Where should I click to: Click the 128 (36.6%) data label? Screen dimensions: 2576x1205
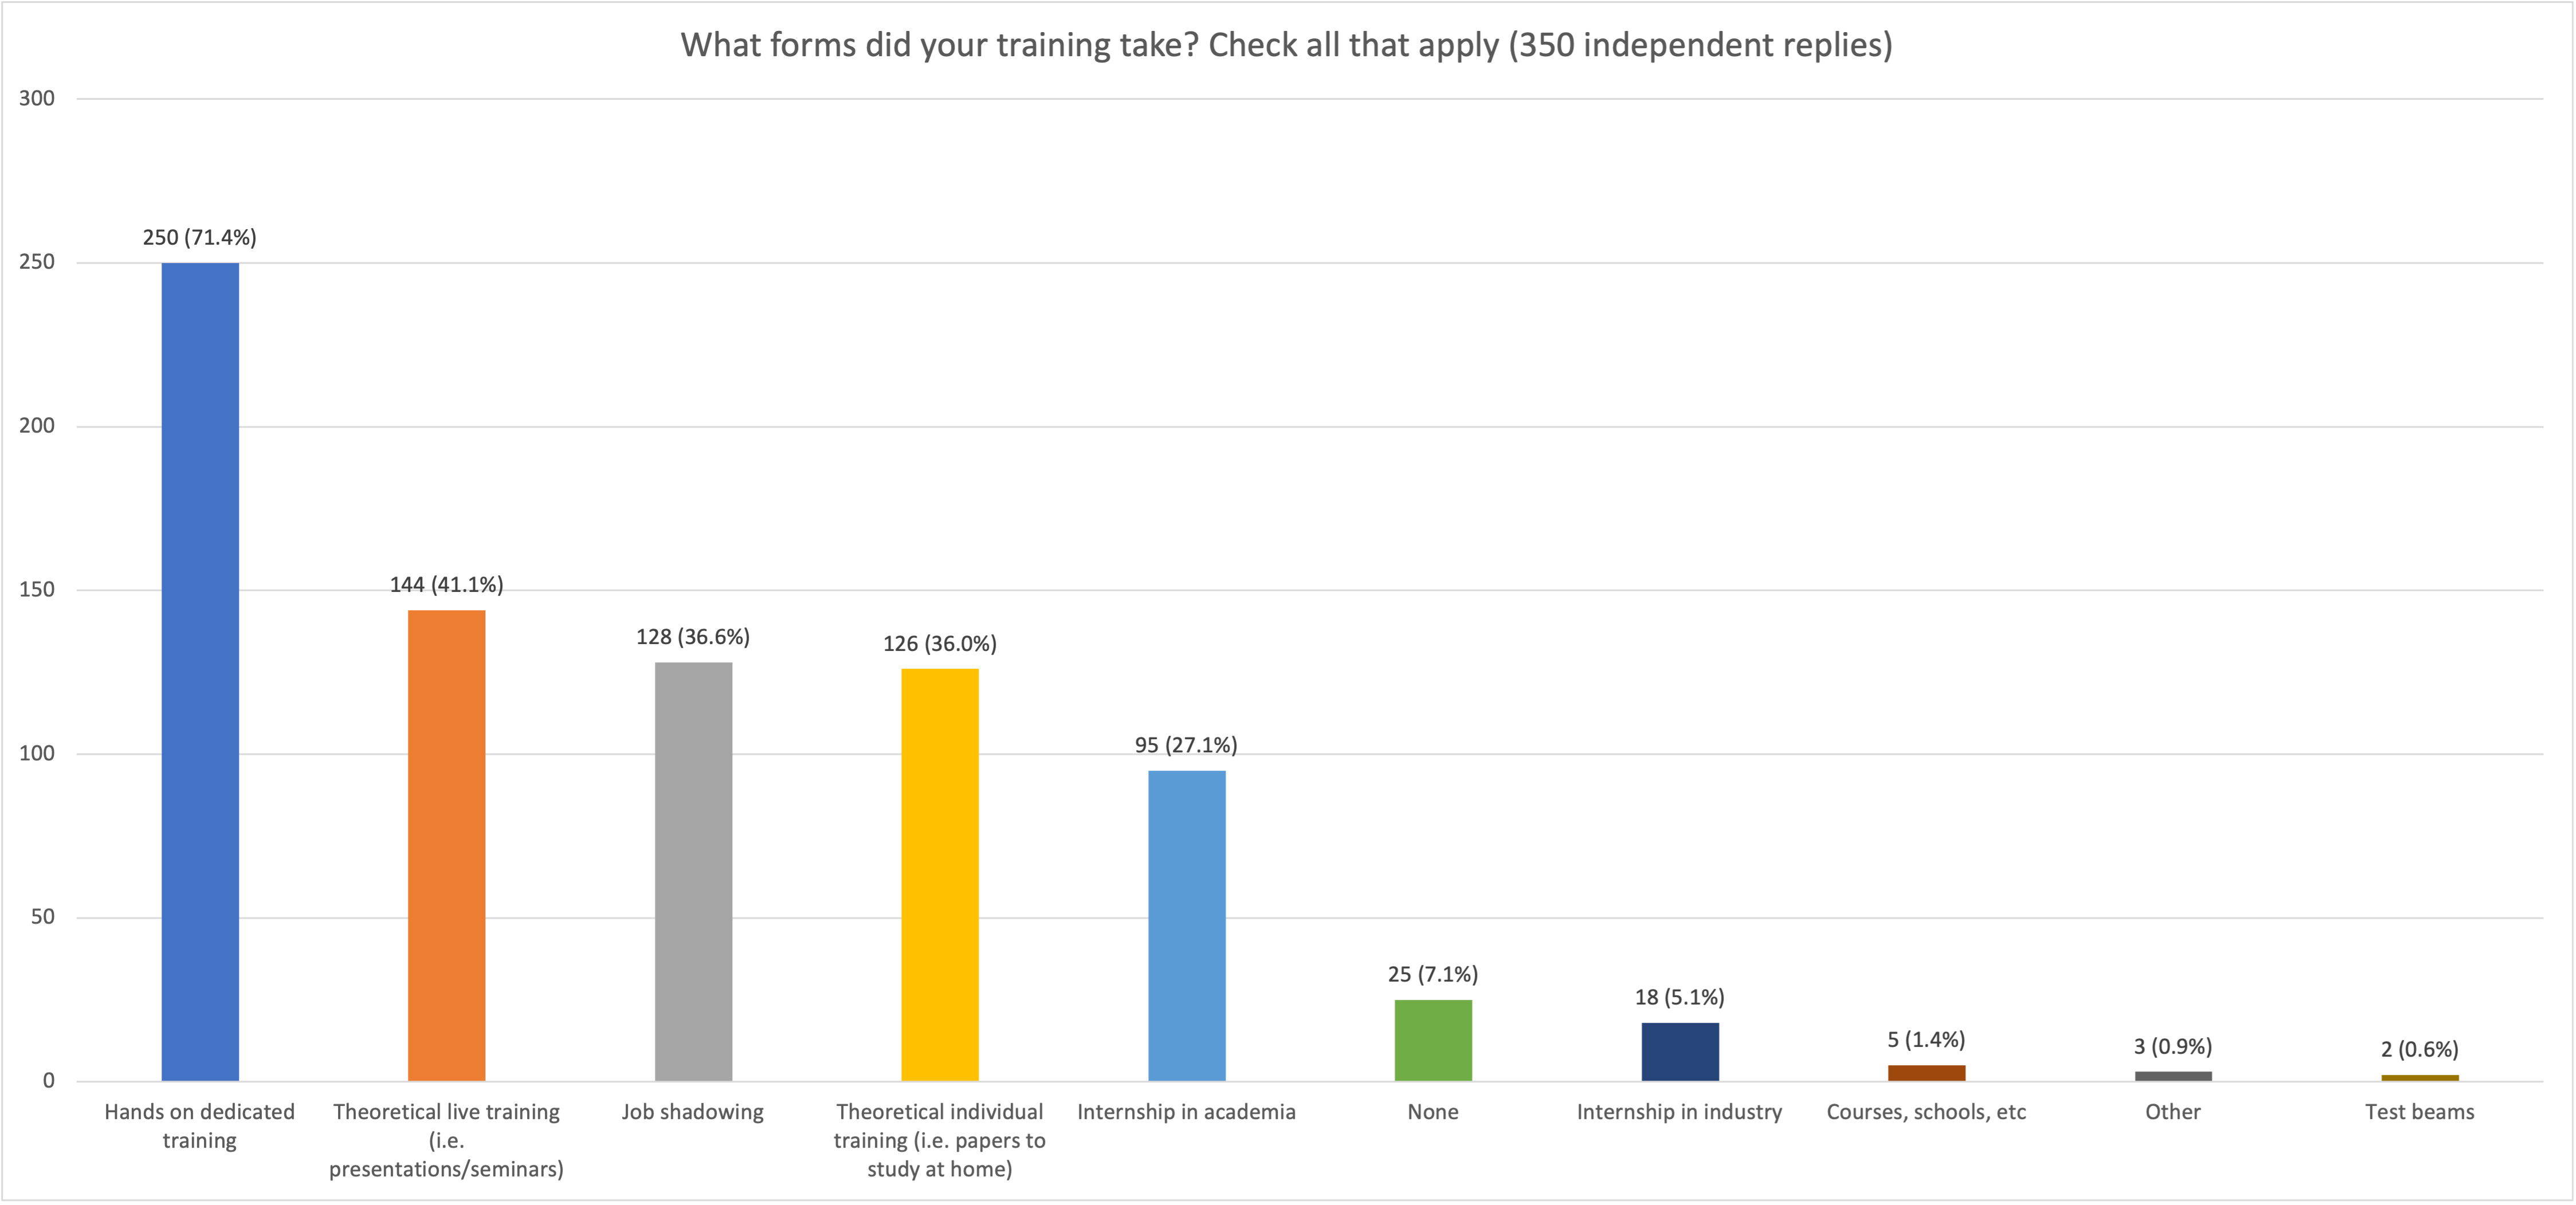[693, 637]
